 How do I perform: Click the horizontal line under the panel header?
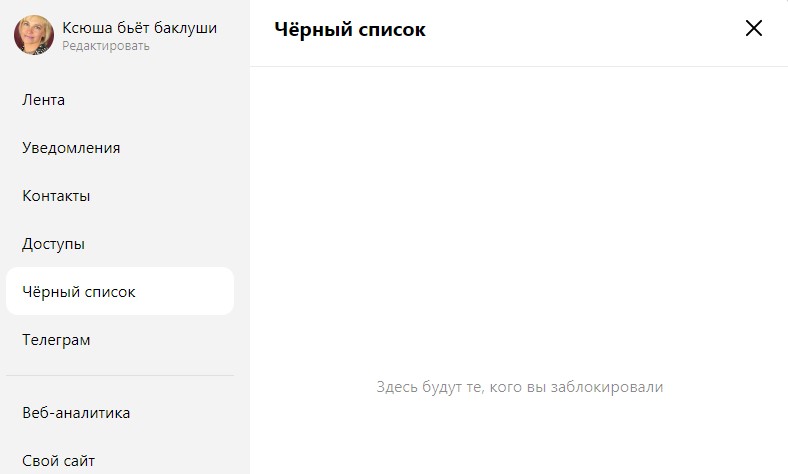519,66
